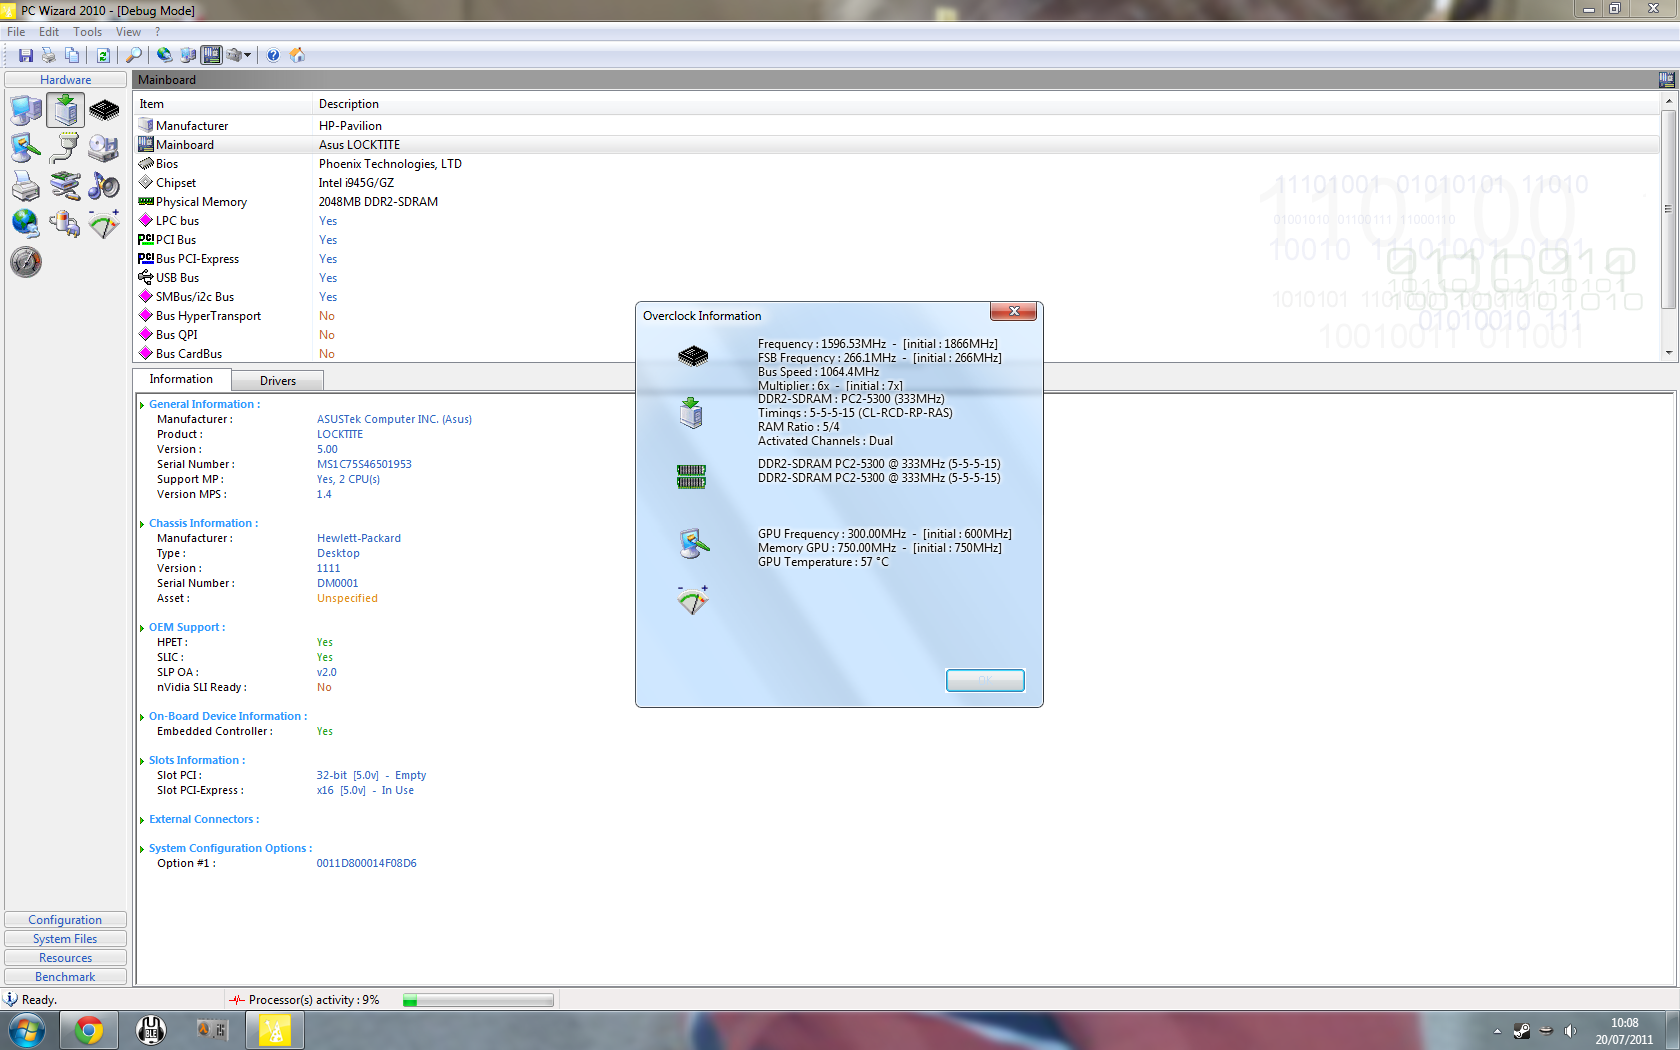Click the volume speaker tray icon
Screen dimensions: 1680x1050
[x=1570, y=1031]
